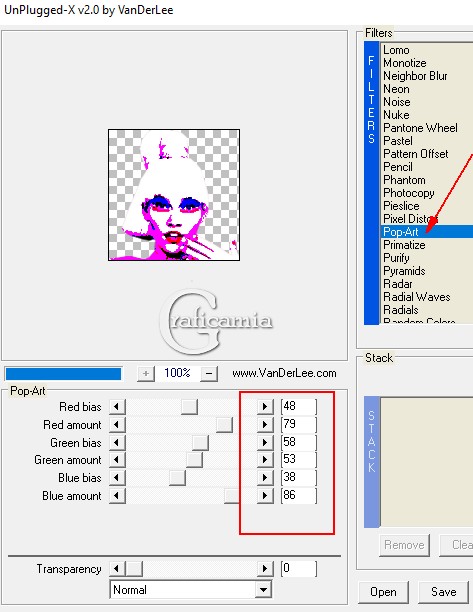The width and height of the screenshot is (473, 612).
Task: Click Green amount left arrow
Action: (x=117, y=460)
